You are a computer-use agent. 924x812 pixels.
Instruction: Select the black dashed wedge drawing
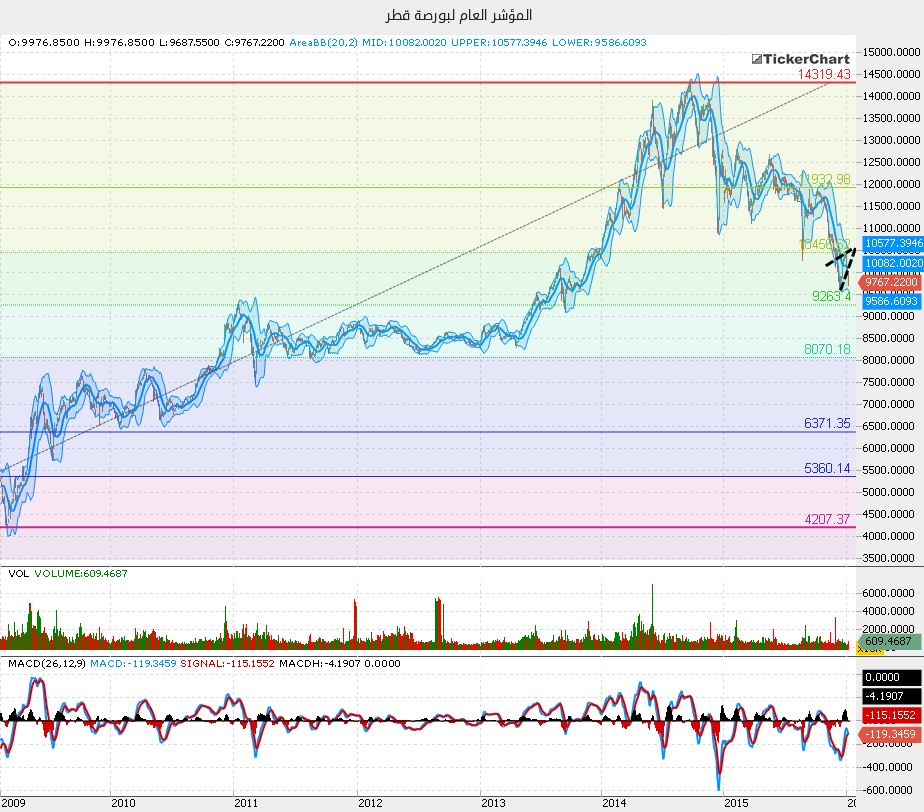(x=840, y=270)
